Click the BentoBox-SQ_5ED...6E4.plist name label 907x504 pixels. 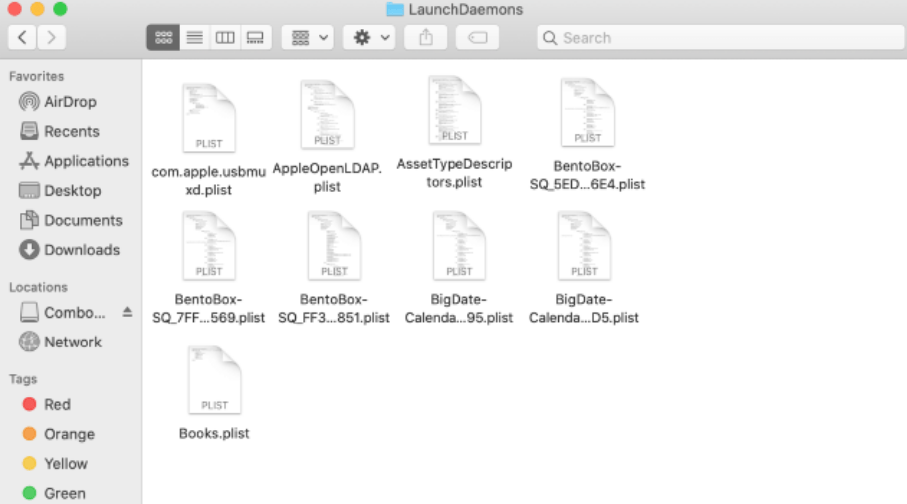(587, 175)
